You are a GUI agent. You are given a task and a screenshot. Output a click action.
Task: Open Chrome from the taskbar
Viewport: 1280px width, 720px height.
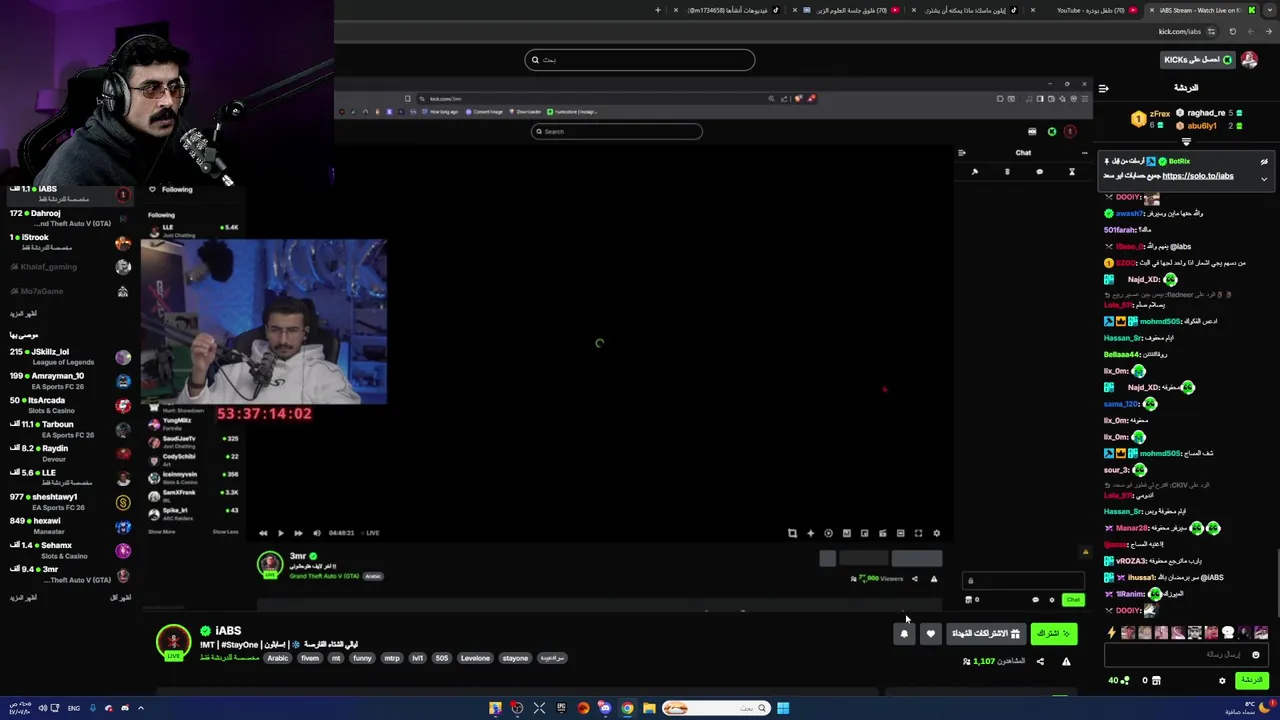pos(627,708)
